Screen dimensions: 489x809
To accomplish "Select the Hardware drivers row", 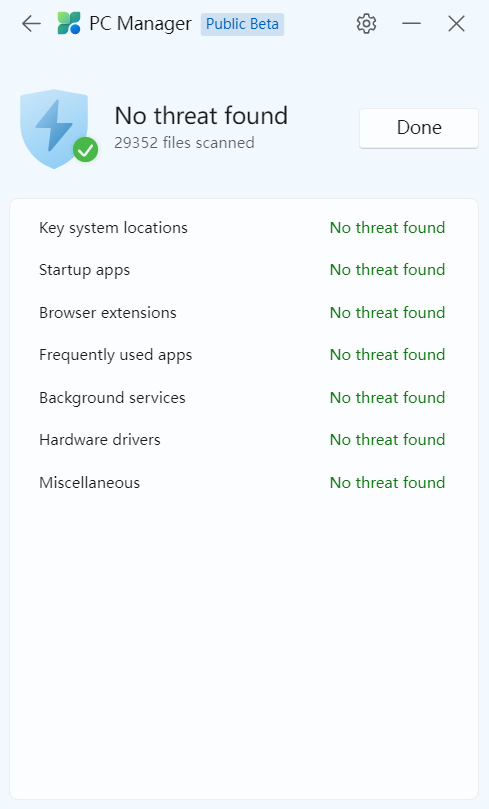I will (x=242, y=440).
